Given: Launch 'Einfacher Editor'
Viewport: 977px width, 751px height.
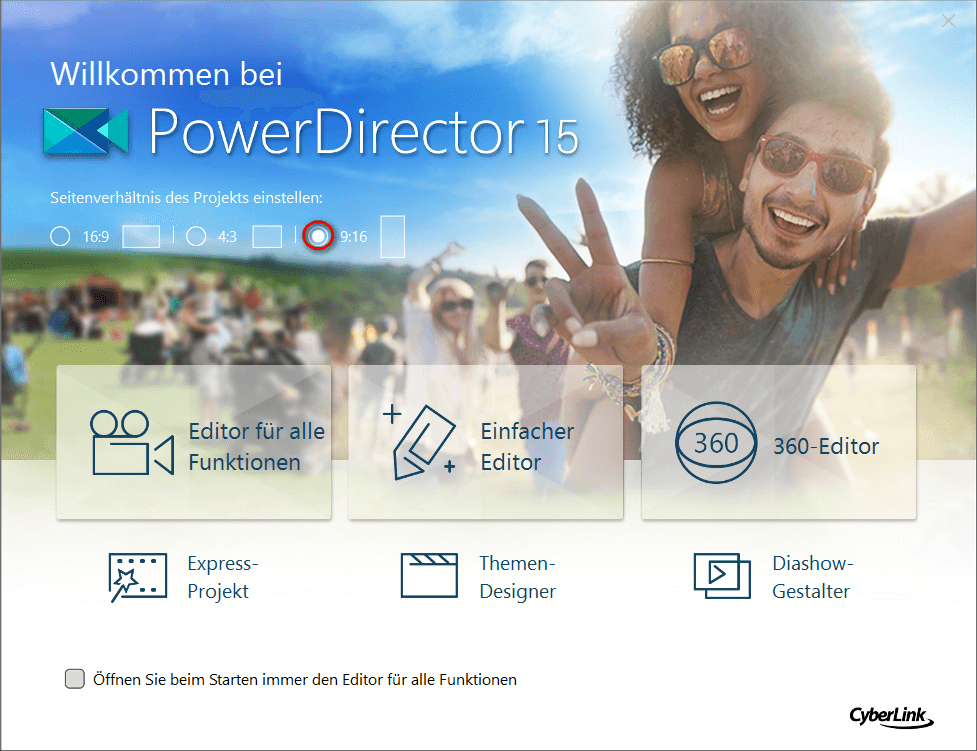Looking at the screenshot, I should (x=485, y=442).
